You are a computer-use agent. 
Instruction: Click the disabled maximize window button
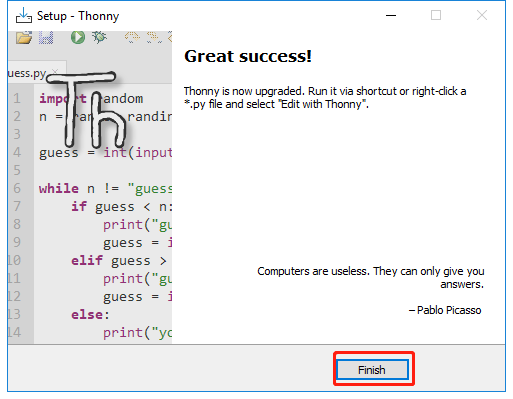[x=436, y=15]
